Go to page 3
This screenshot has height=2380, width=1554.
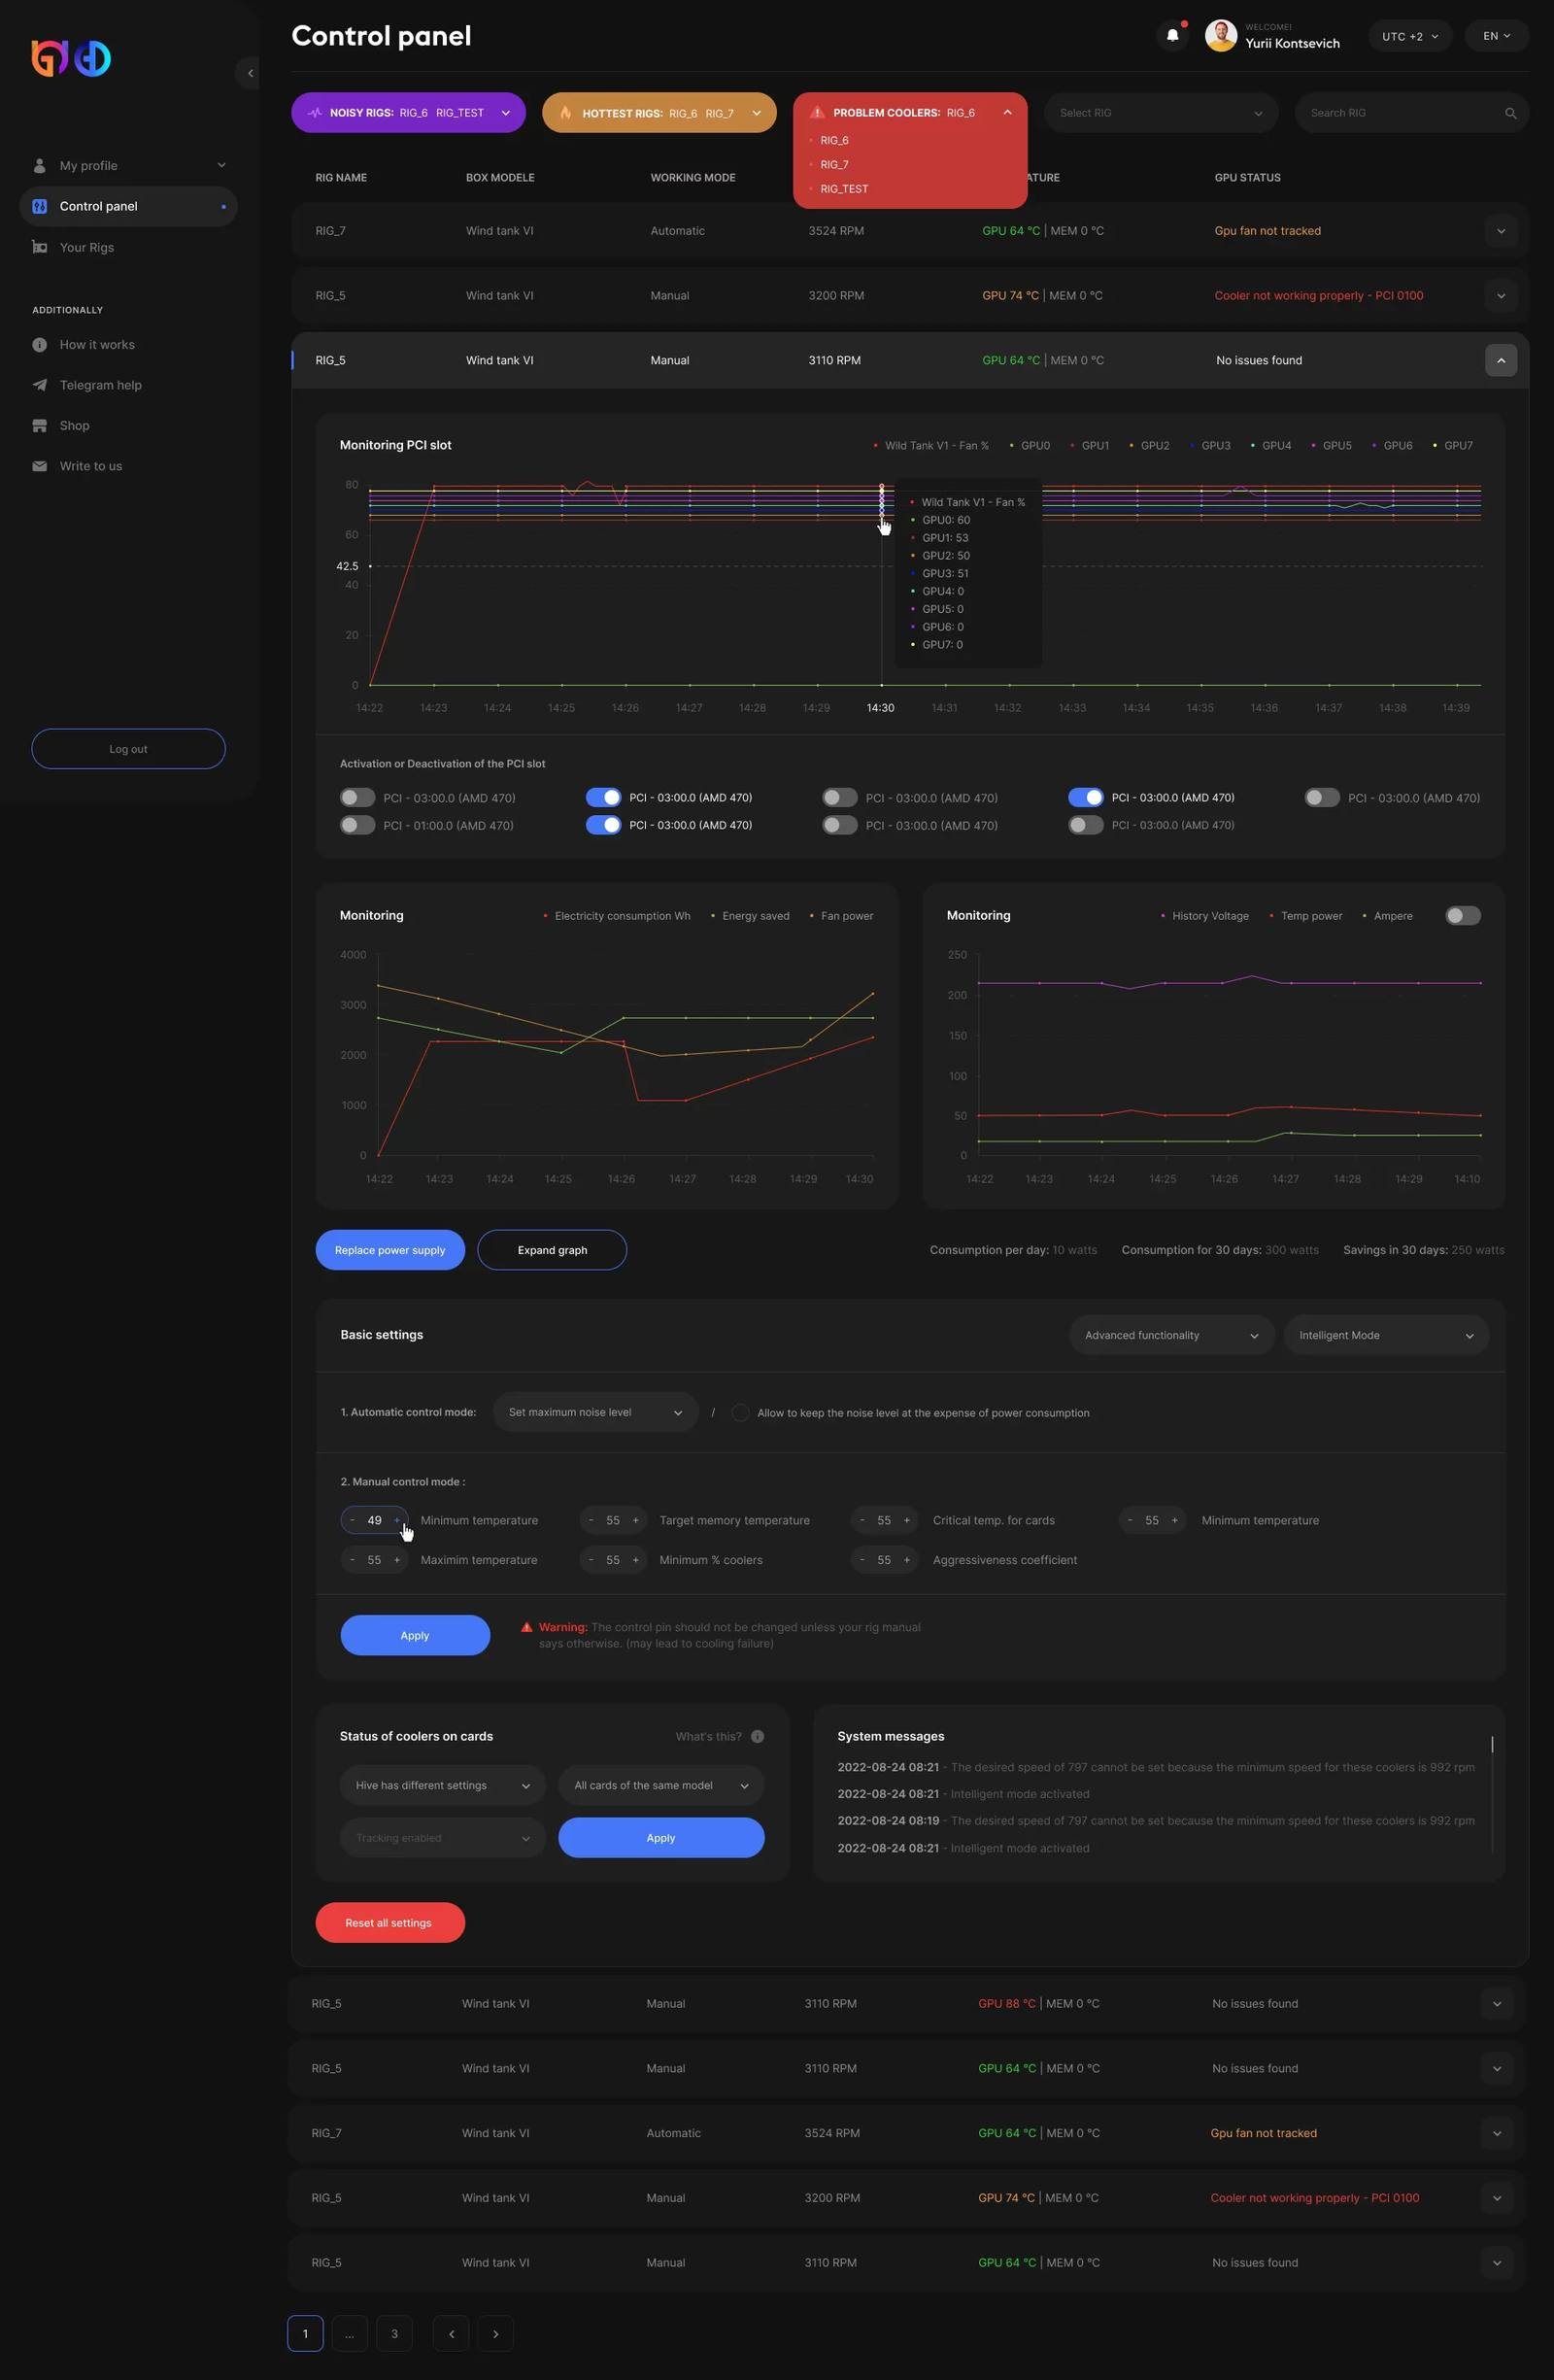(x=394, y=2333)
